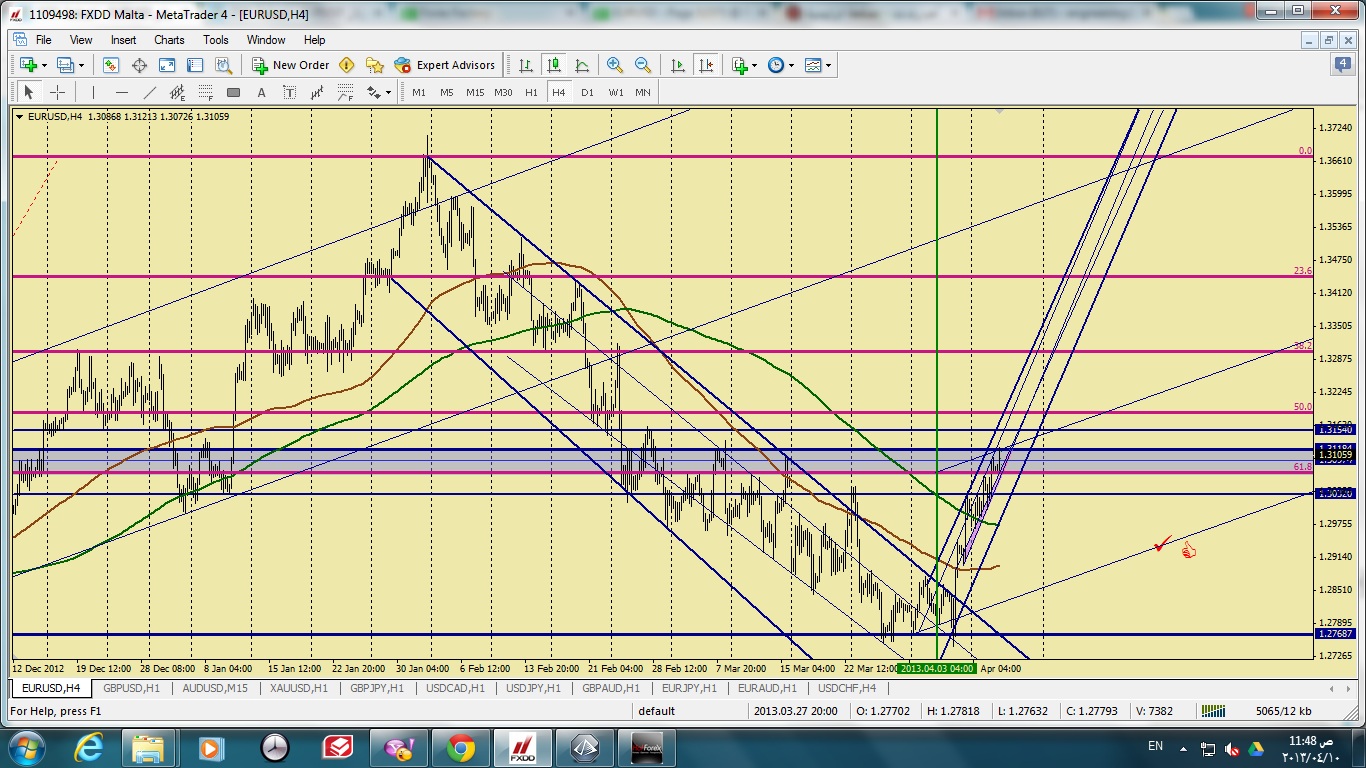Toggle chart auto scroll
Image resolution: width=1366 pixels, height=768 pixels.
point(678,65)
